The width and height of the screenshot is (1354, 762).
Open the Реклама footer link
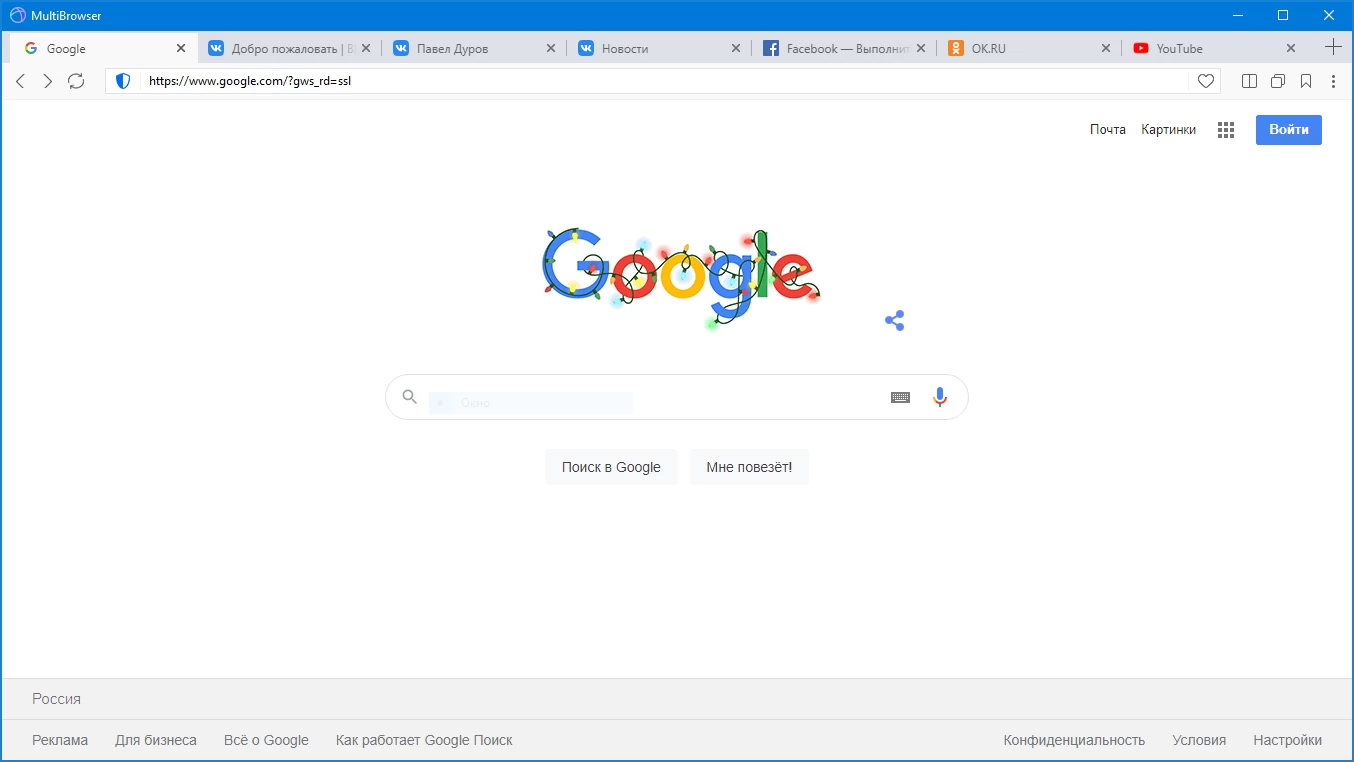(x=60, y=741)
